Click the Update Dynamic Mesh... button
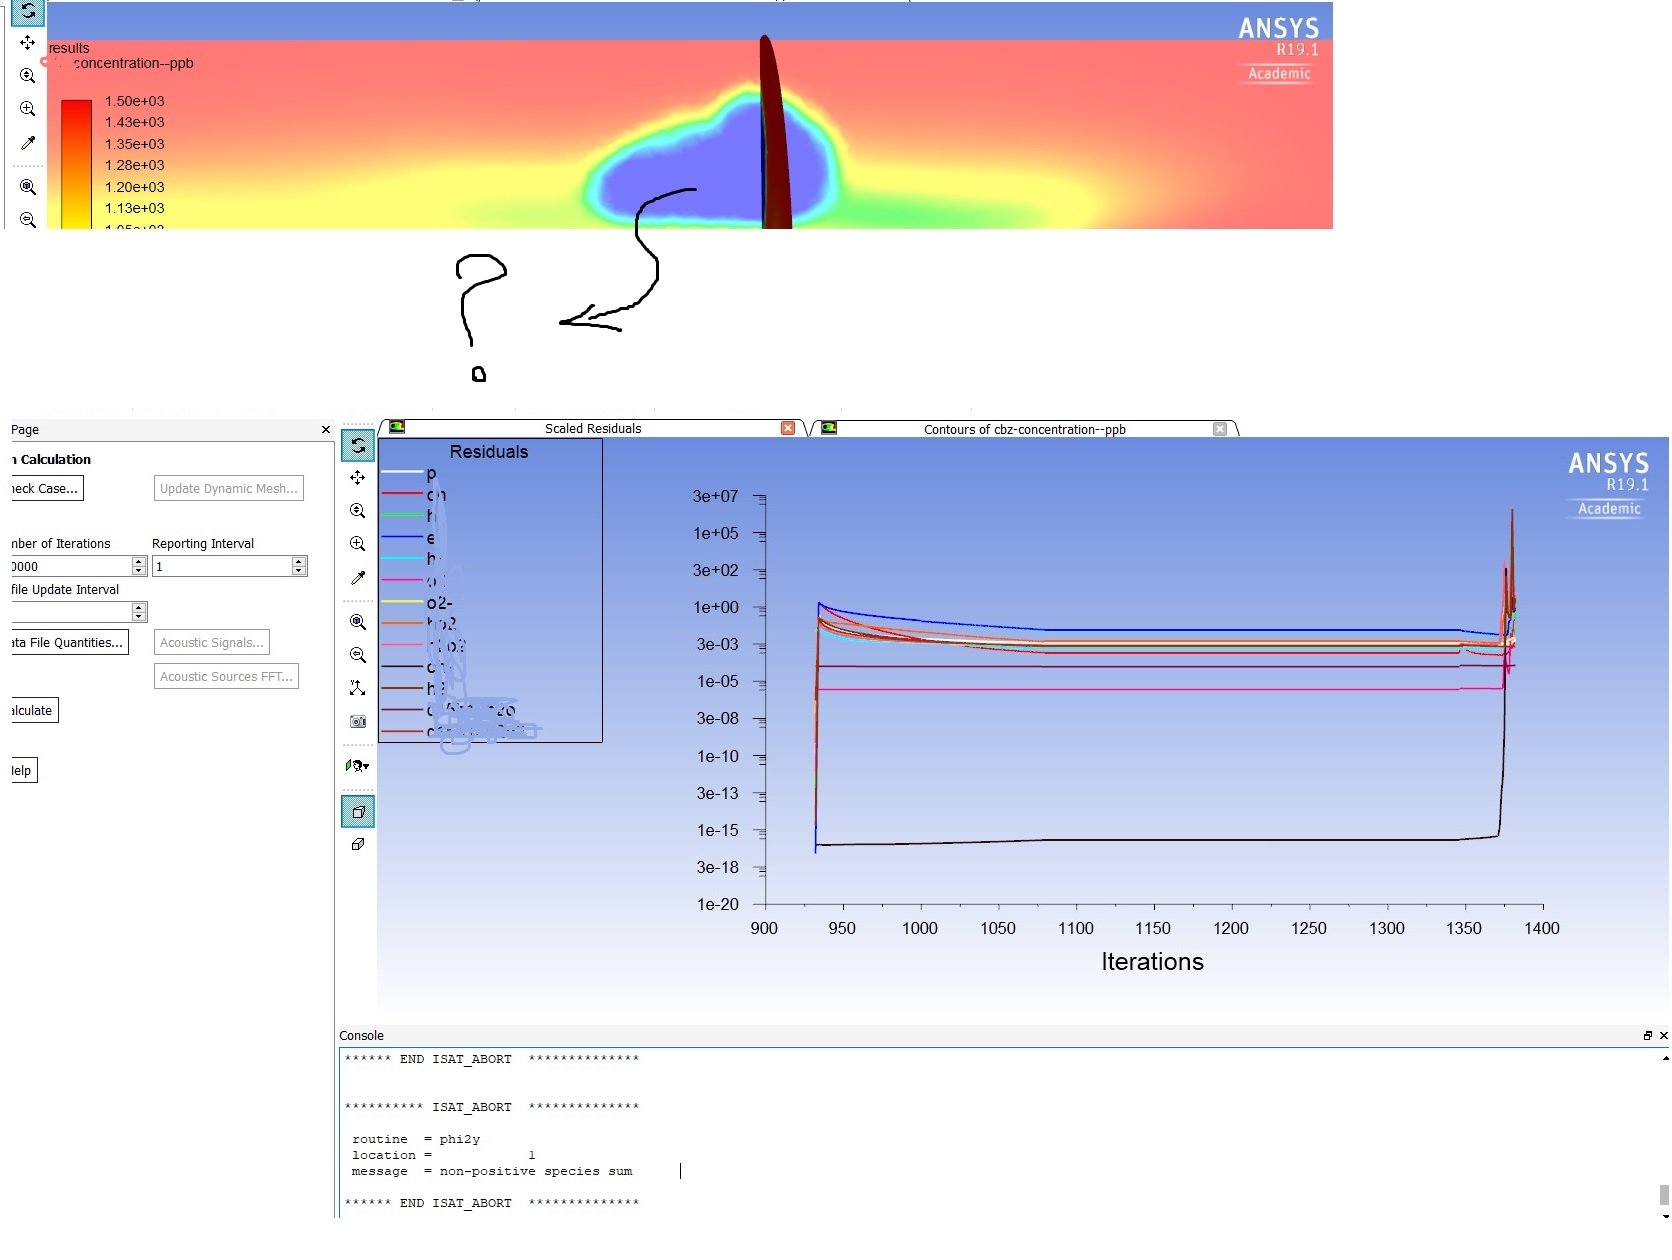 (x=229, y=488)
